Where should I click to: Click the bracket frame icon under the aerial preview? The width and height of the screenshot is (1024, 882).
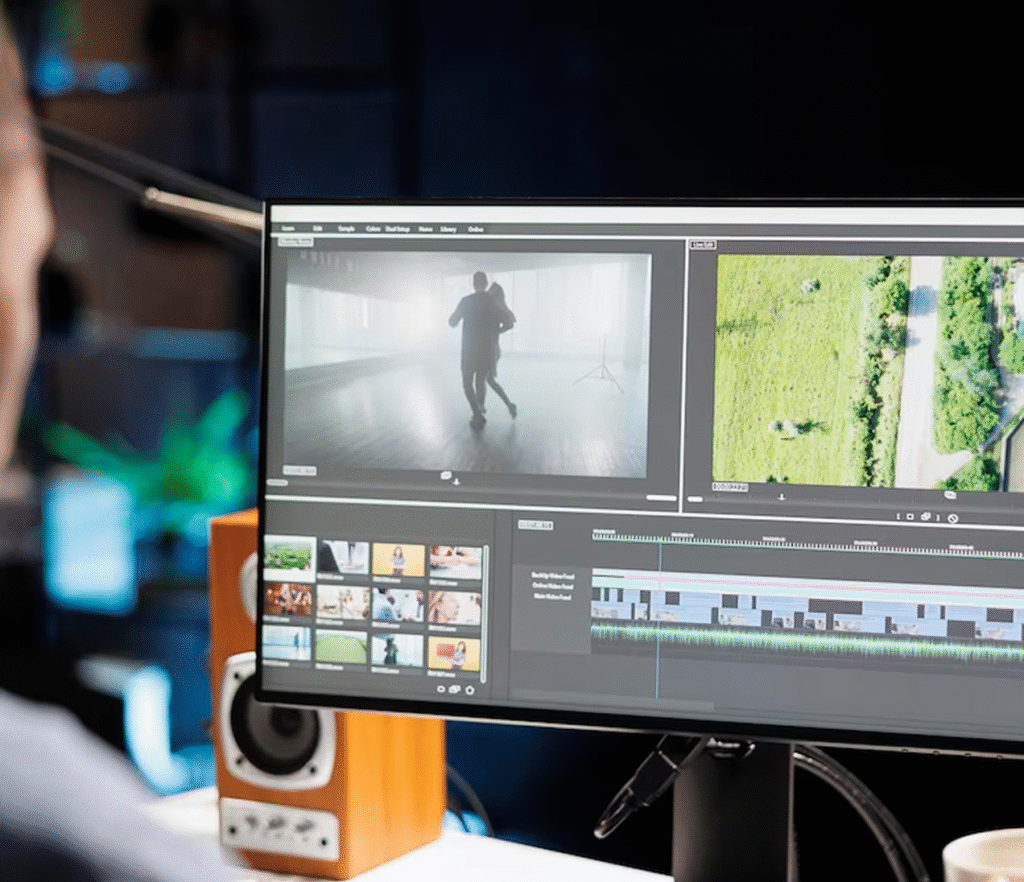click(x=909, y=517)
